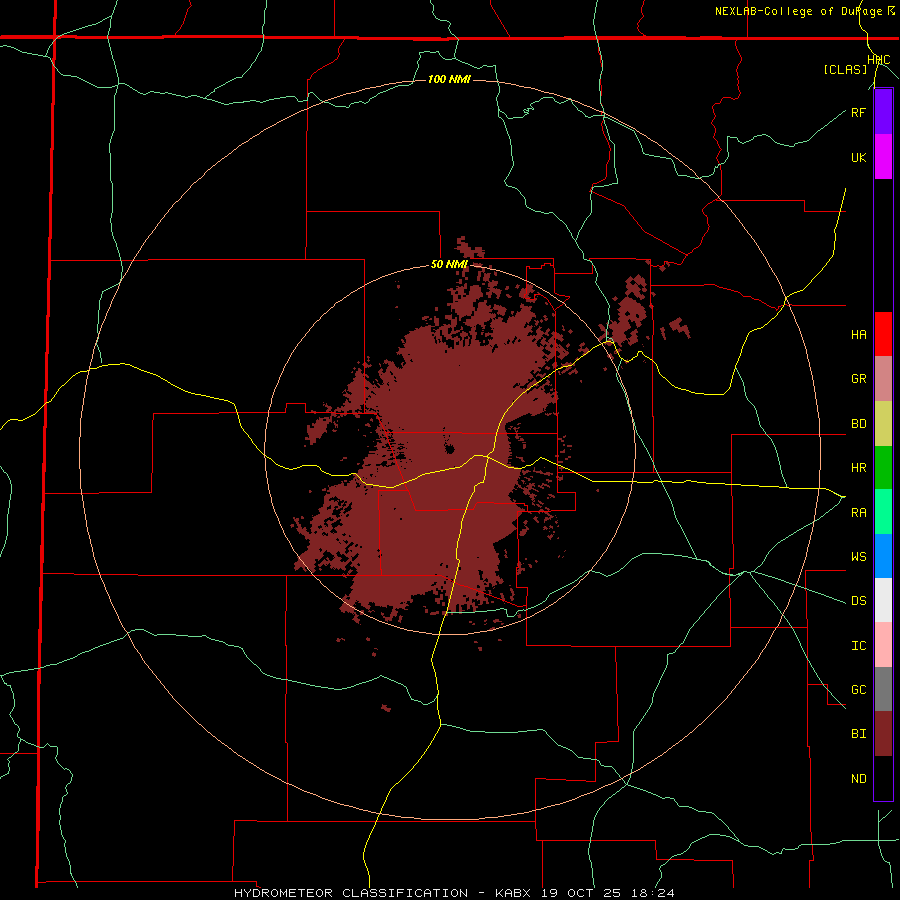Image resolution: width=900 pixels, height=900 pixels.
Task: Click the 50 NMI range ring label
Action: [449, 265]
